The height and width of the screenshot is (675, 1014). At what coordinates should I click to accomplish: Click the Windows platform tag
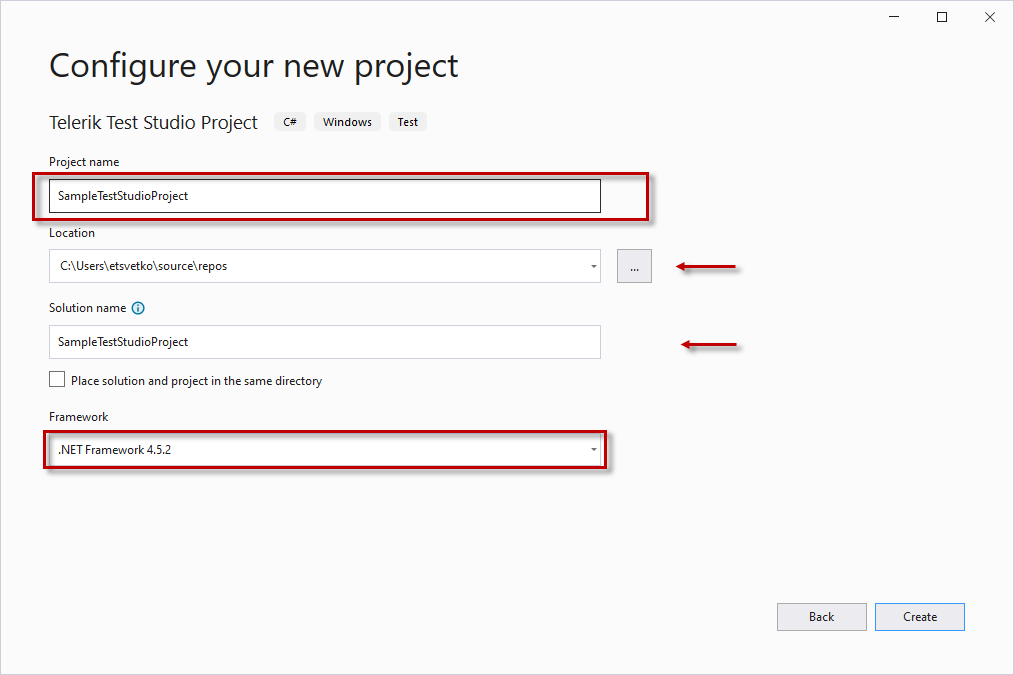click(x=347, y=122)
